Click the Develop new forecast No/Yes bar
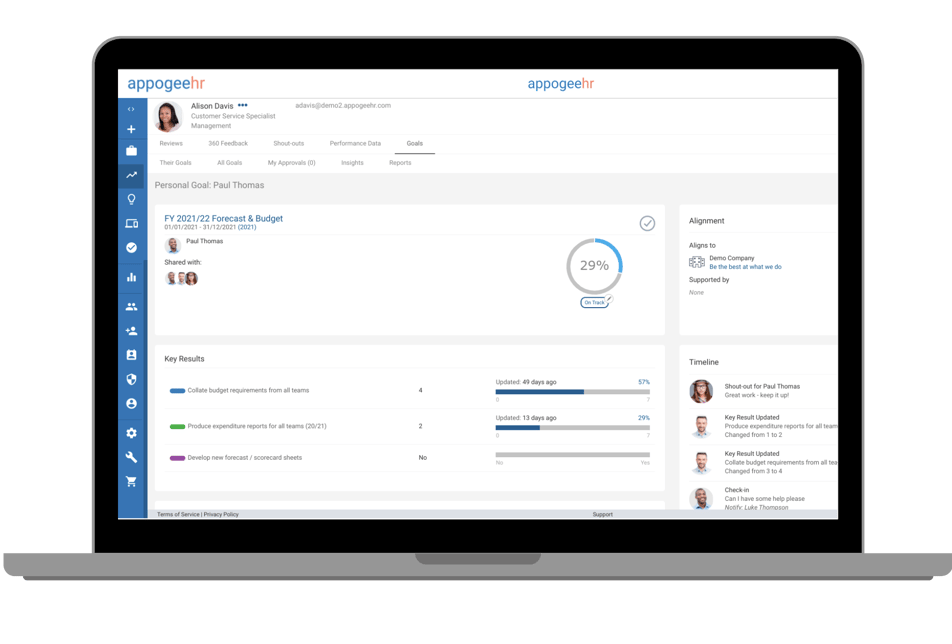Image resolution: width=952 pixels, height=644 pixels. pos(573,455)
